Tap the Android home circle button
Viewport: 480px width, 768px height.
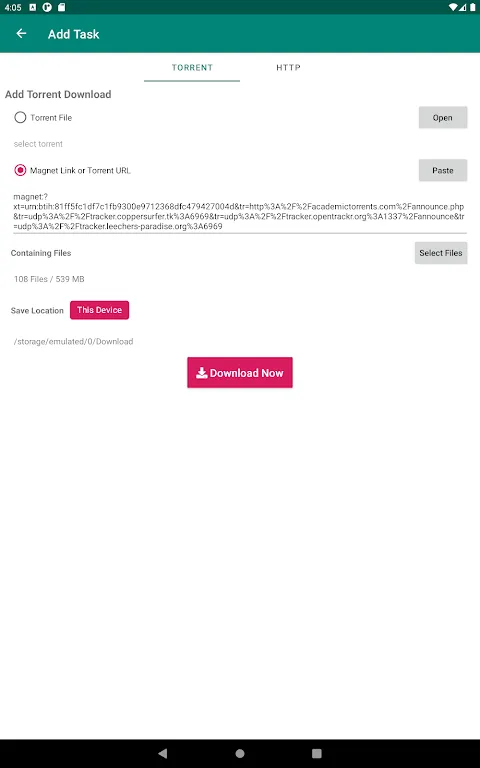[x=240, y=753]
